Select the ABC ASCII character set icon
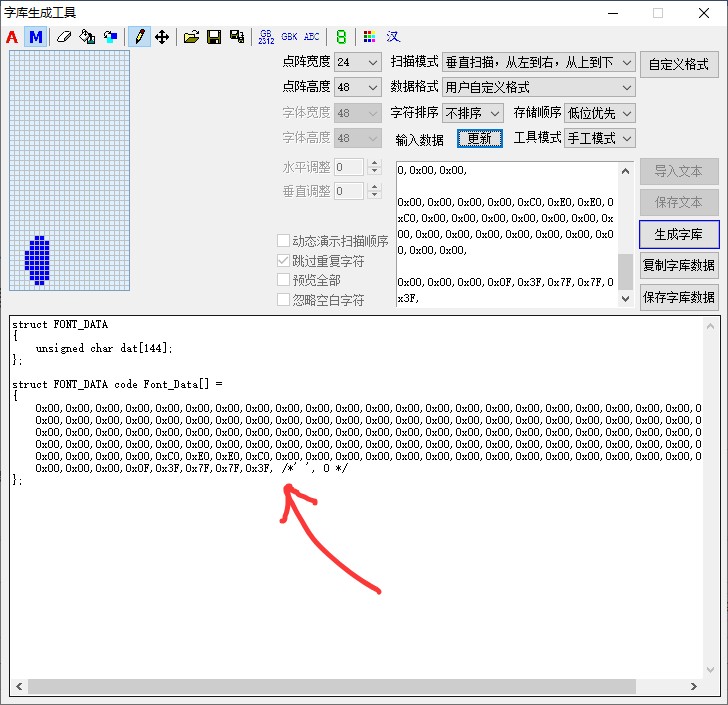 [x=312, y=37]
